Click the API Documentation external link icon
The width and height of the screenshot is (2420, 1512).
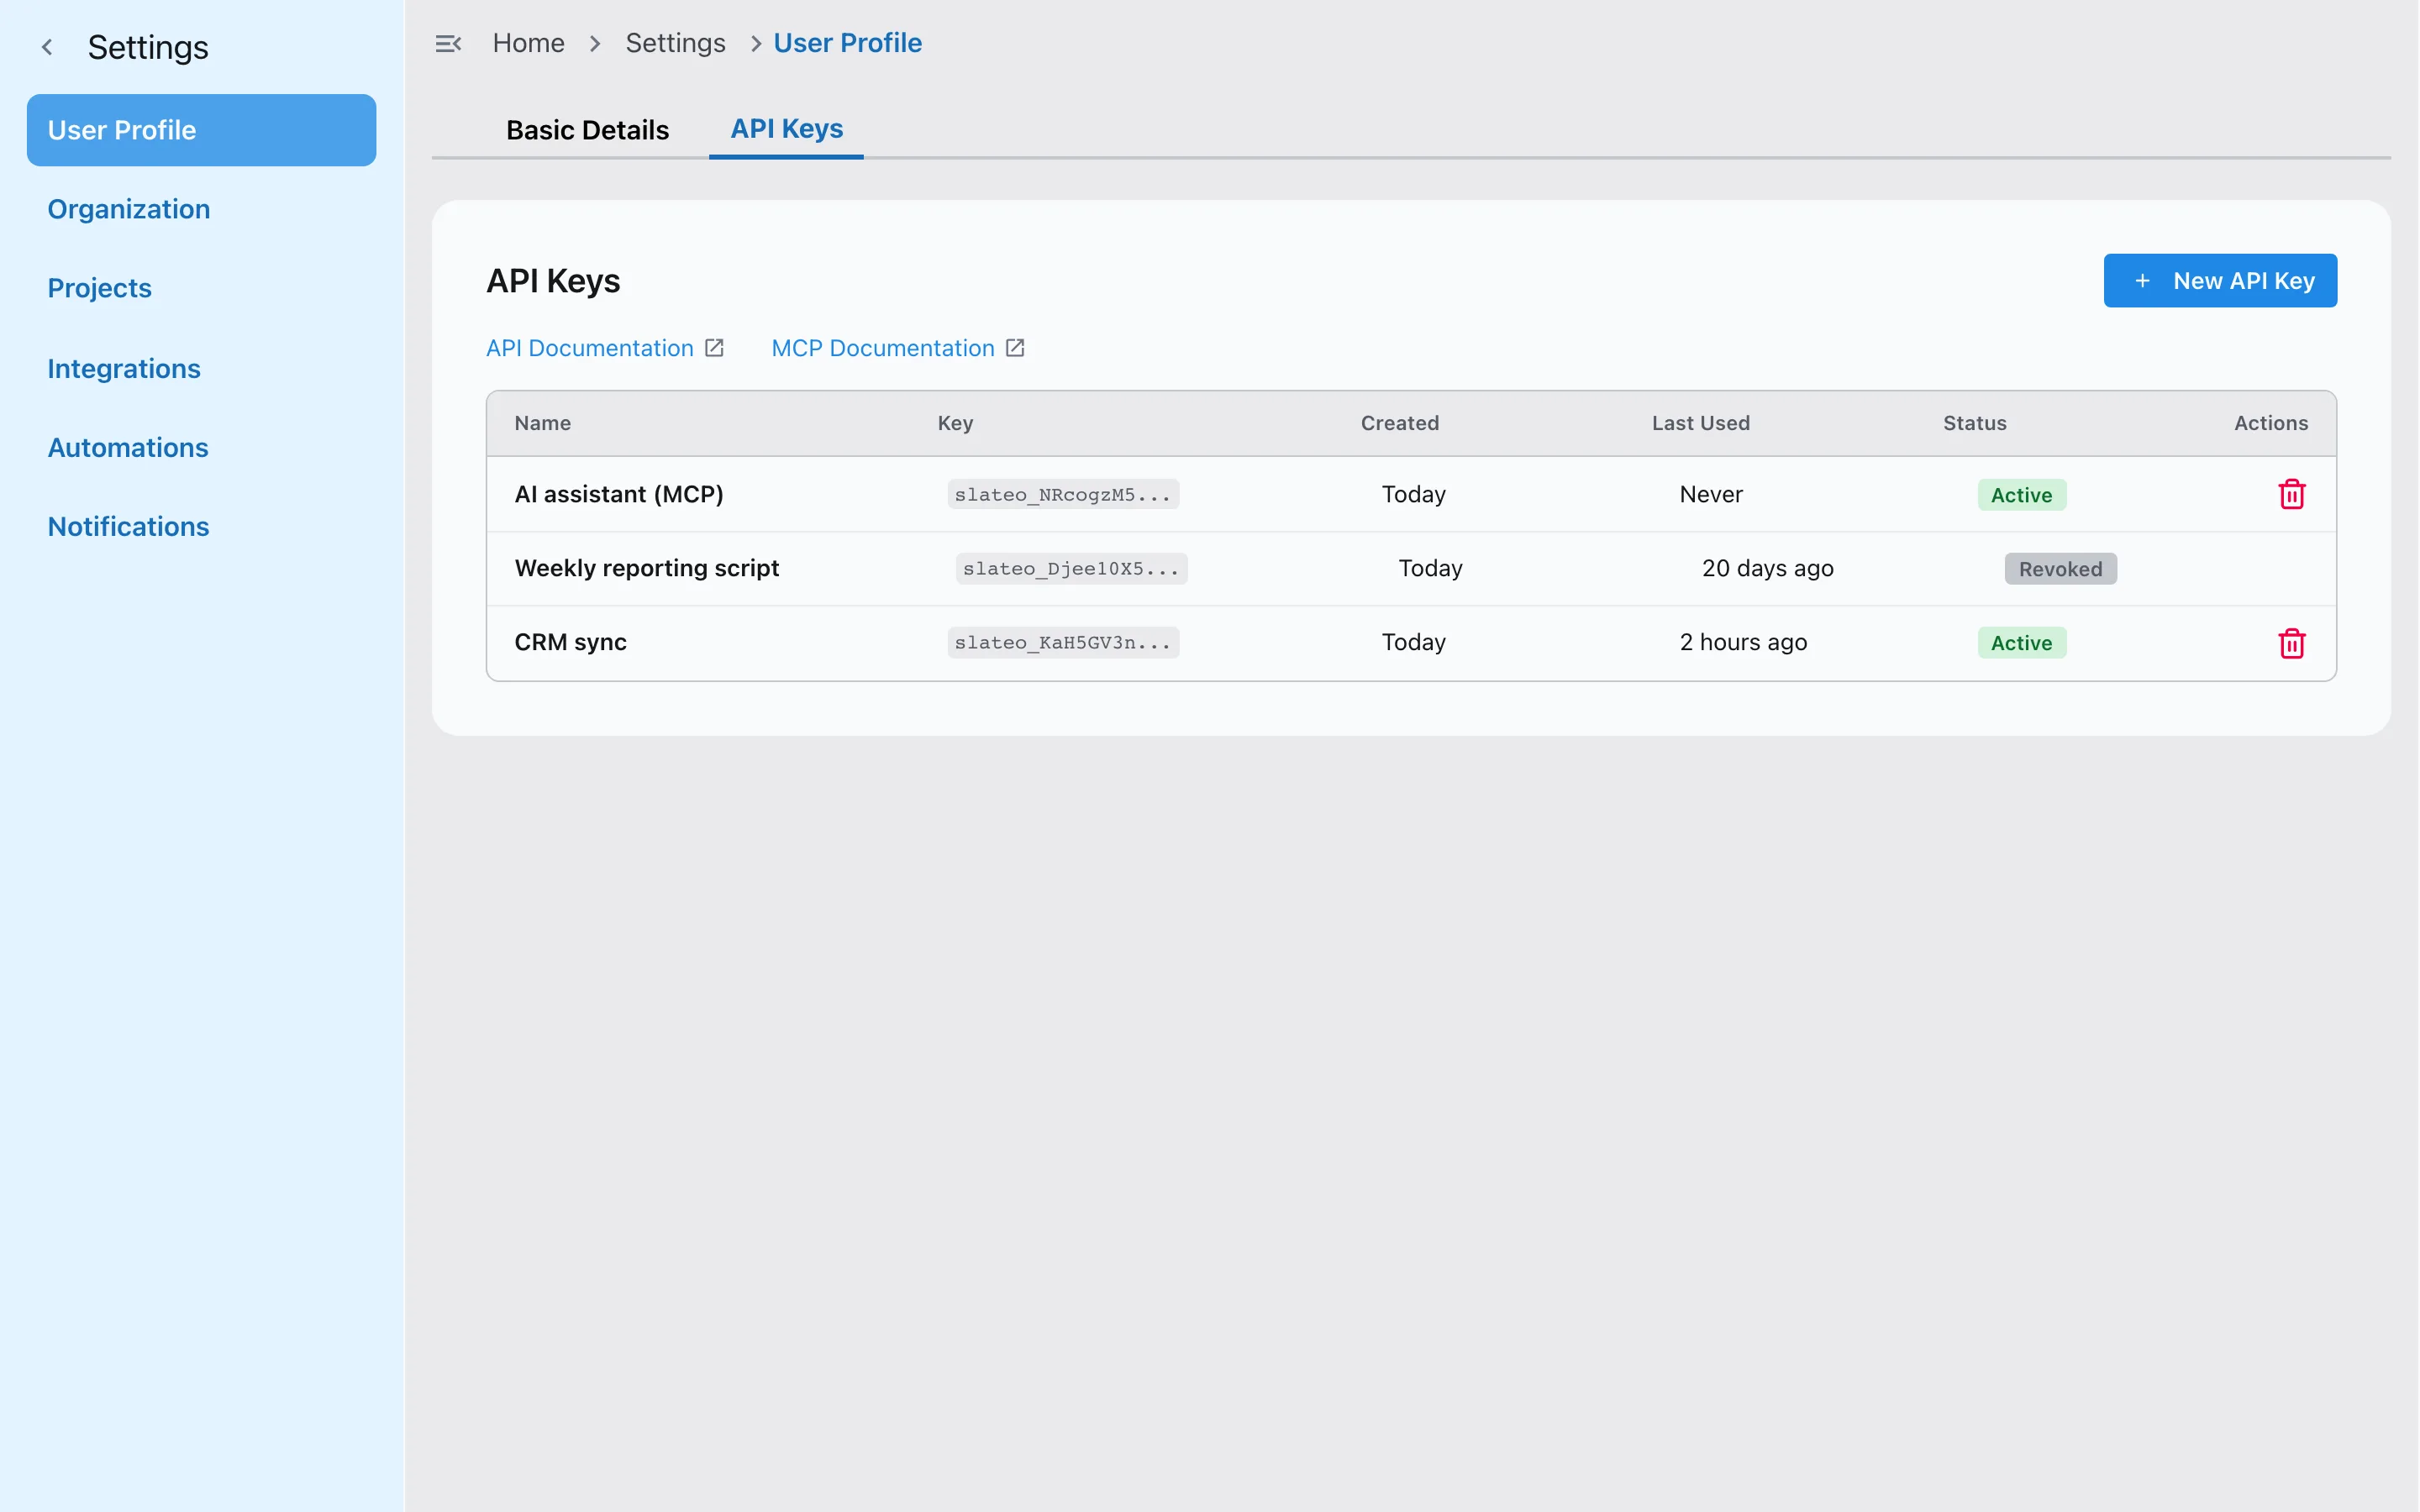coord(714,348)
